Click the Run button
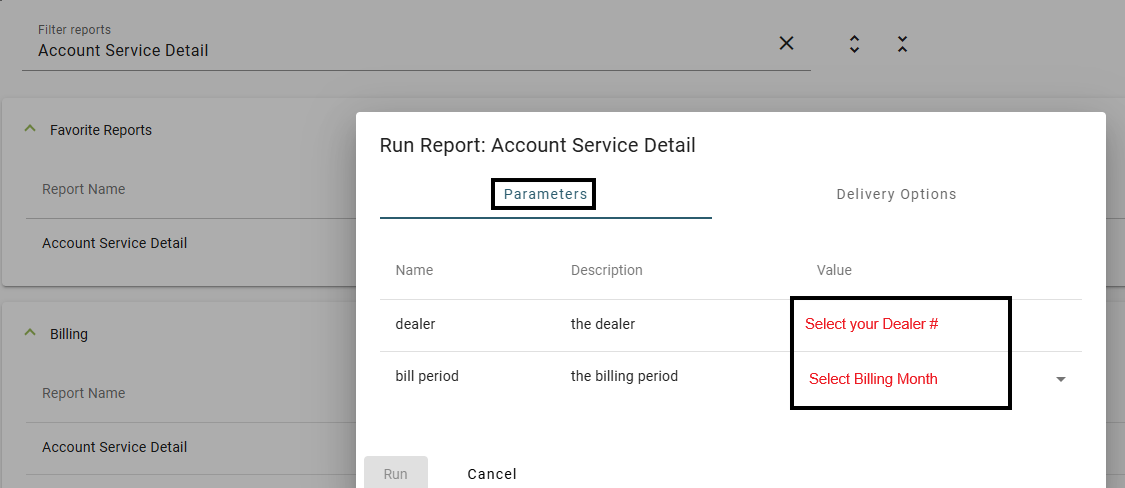This screenshot has height=488, width=1125. click(395, 473)
